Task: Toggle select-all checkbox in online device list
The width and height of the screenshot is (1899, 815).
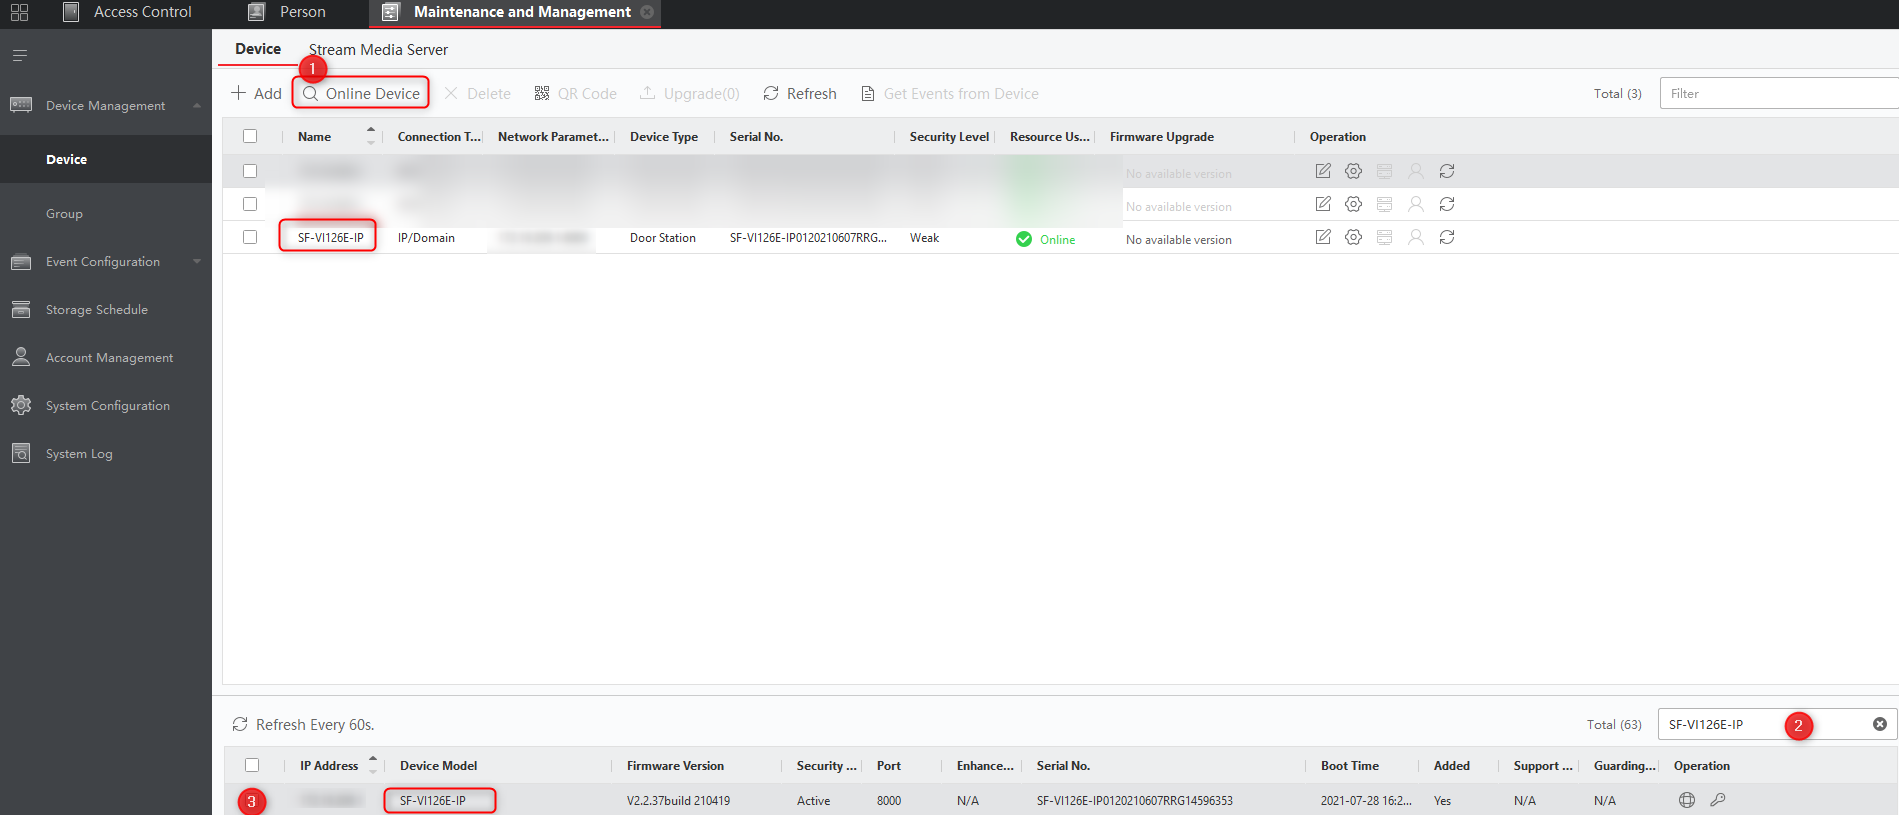Action: pos(252,765)
